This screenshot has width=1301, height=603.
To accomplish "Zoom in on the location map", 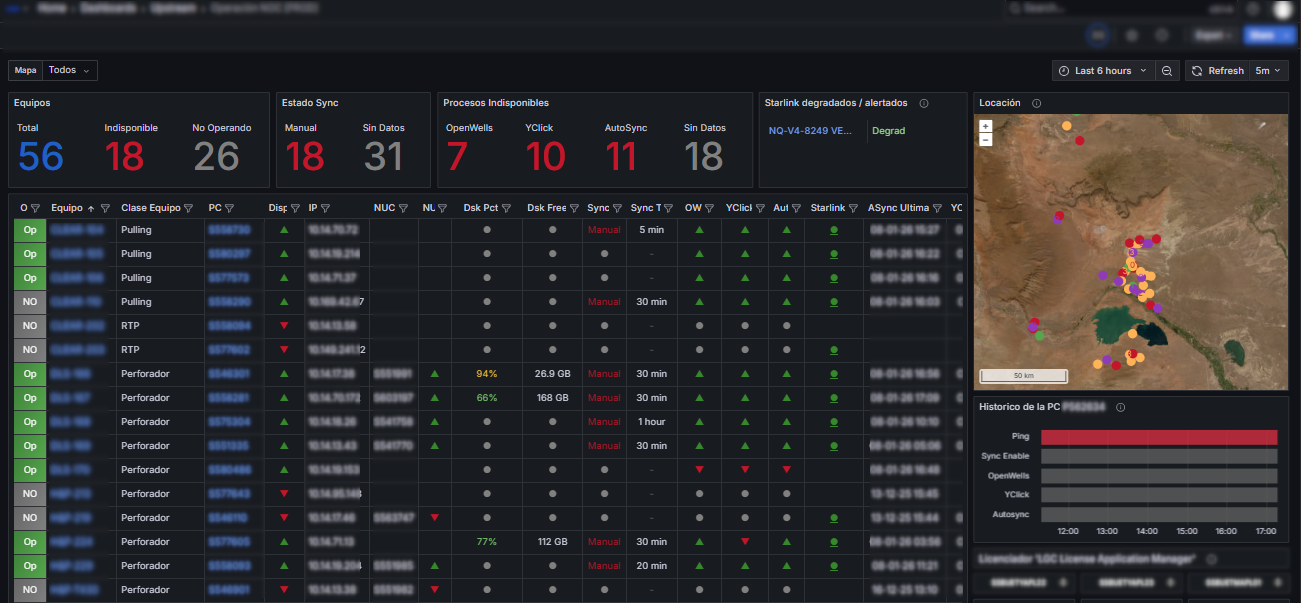I will point(985,128).
